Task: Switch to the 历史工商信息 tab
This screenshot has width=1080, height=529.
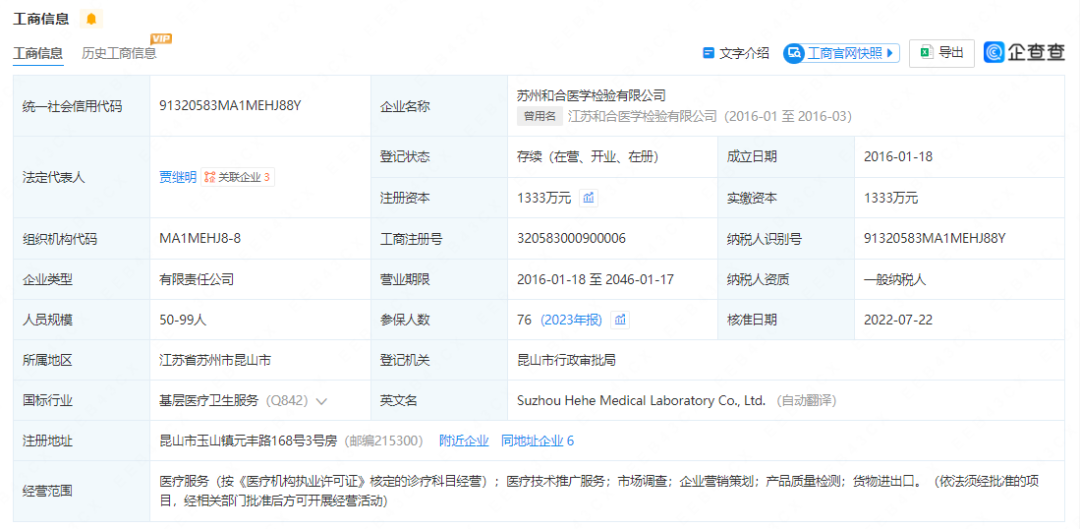Action: coord(119,54)
